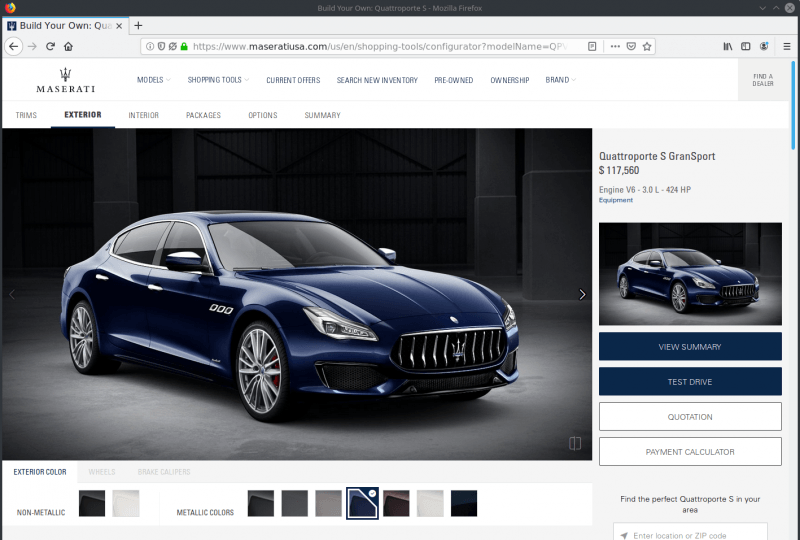Click the compare view icon on car image
The height and width of the screenshot is (540, 800).
coord(575,443)
